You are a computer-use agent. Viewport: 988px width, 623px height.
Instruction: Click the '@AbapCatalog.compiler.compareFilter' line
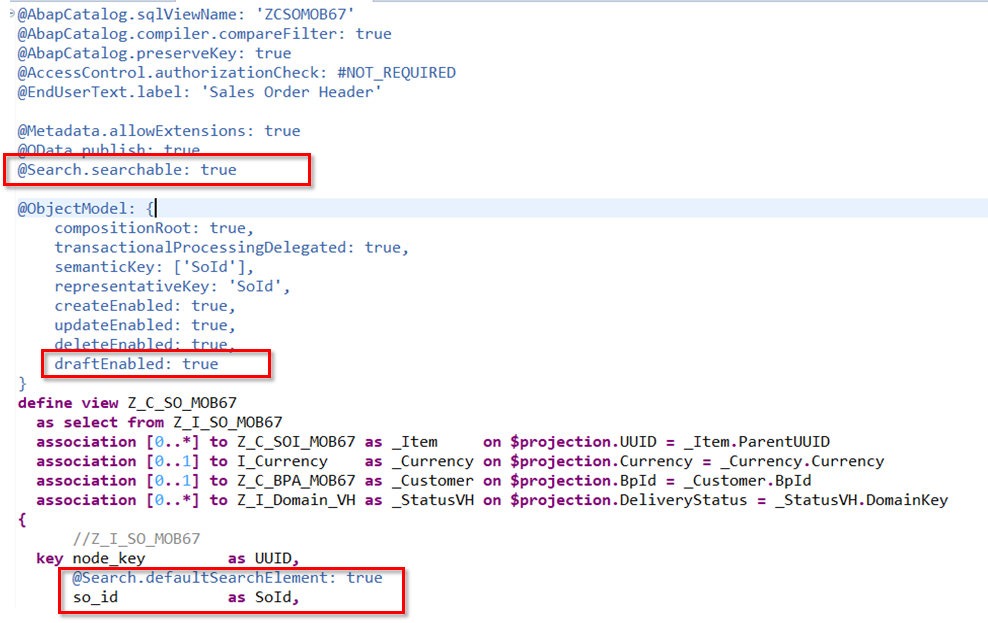pos(204,33)
